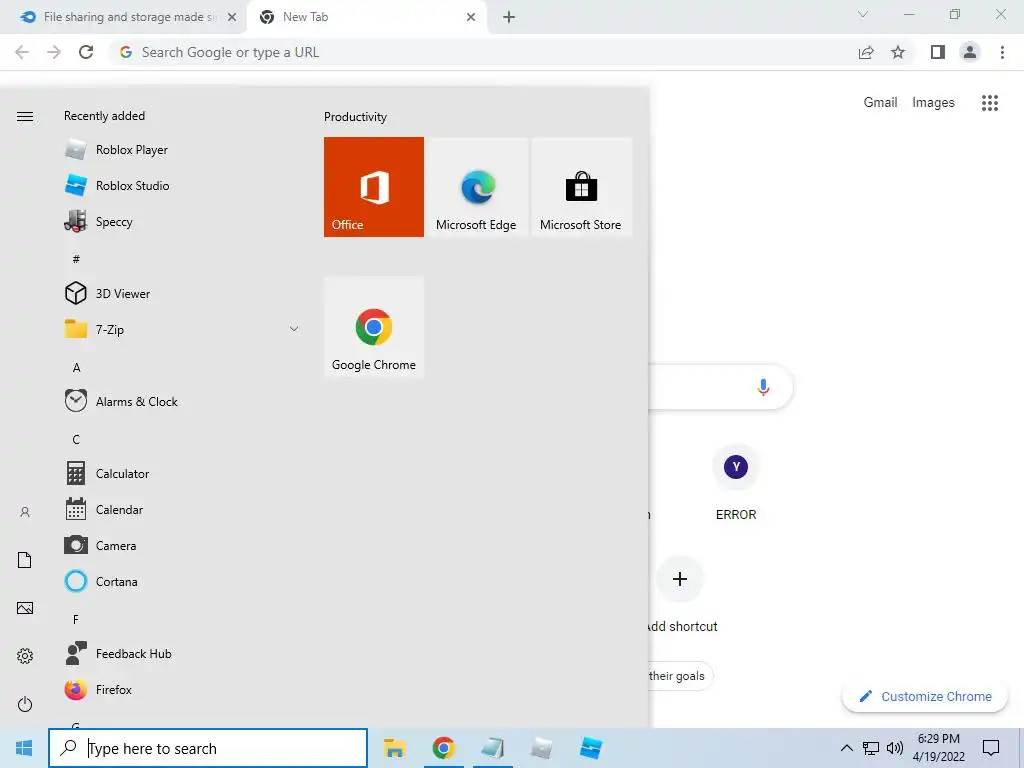Open the network tray icon
The image size is (1024, 768).
click(871, 748)
